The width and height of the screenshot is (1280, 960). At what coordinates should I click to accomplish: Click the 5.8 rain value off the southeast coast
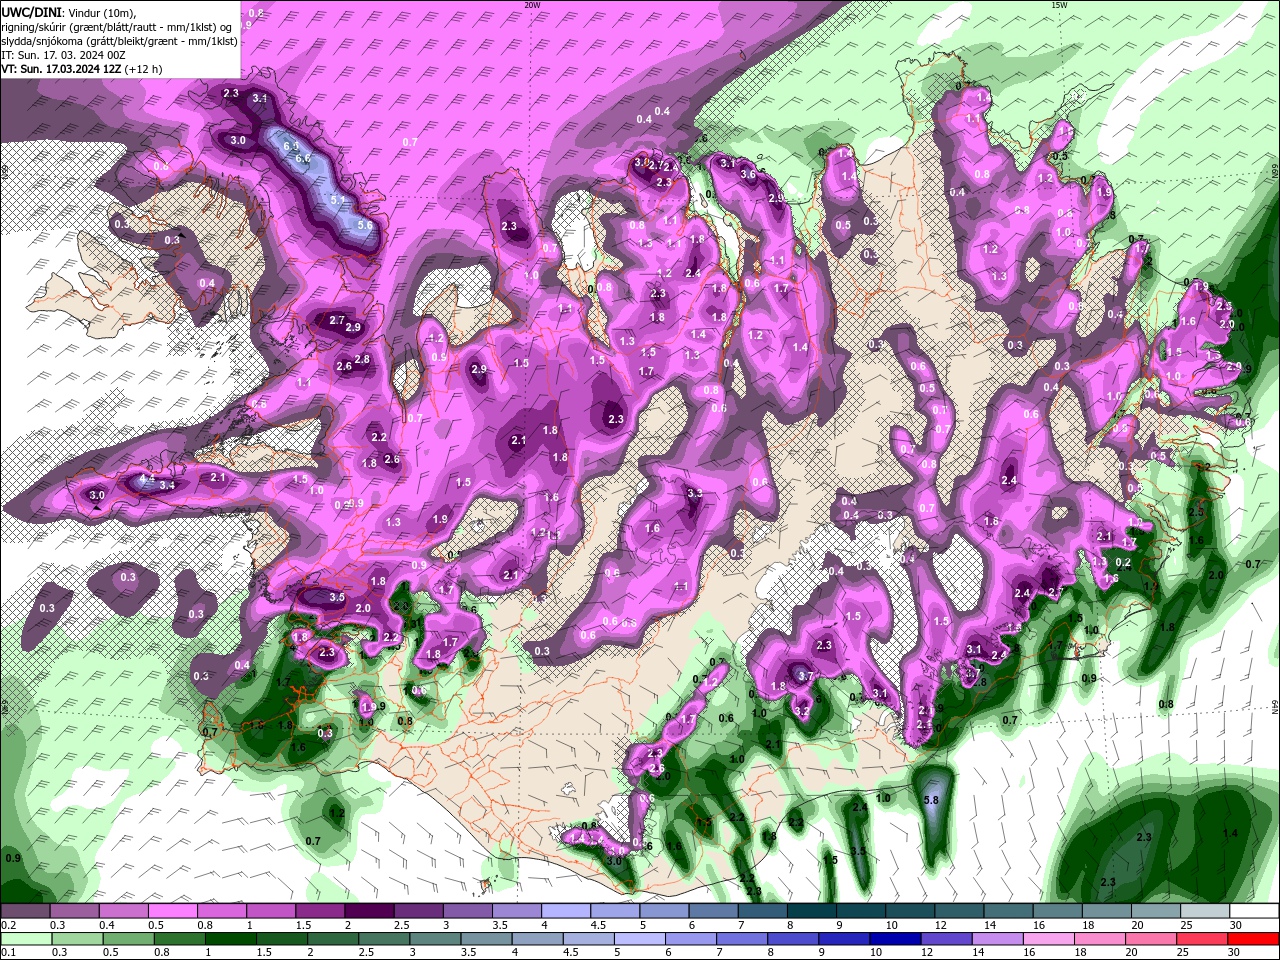click(x=930, y=800)
